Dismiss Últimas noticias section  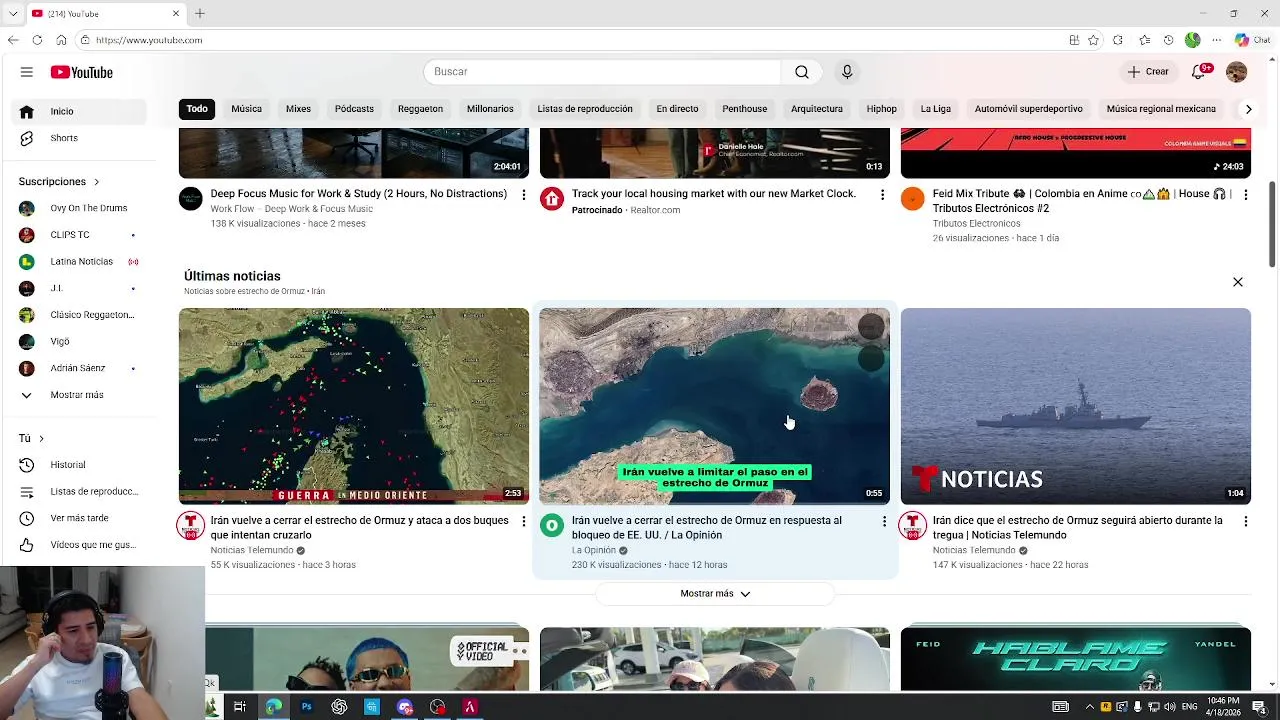1237,282
